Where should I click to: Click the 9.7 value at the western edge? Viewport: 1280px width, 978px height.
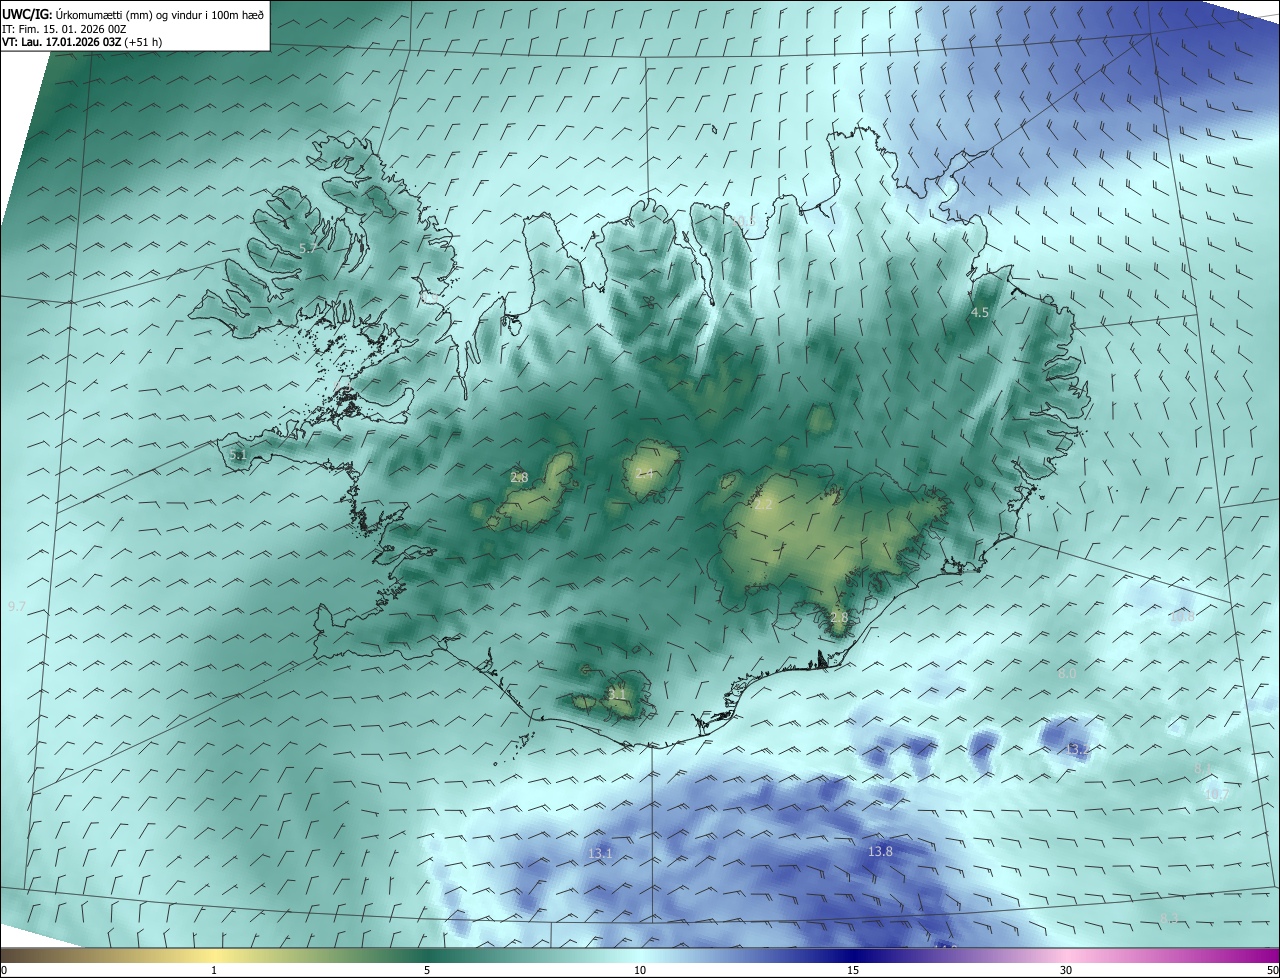tap(16, 607)
